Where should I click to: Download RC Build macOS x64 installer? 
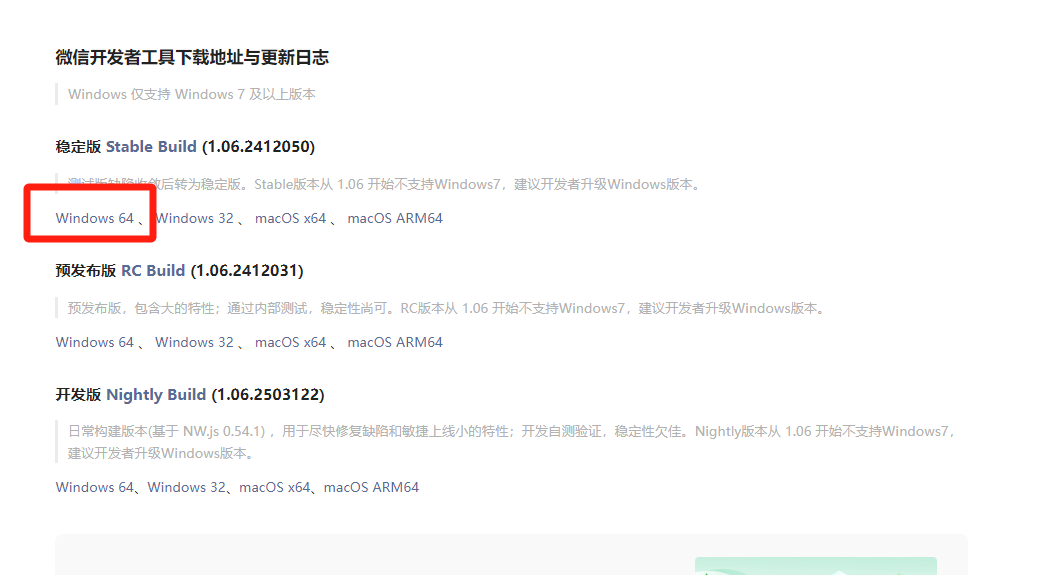[291, 342]
